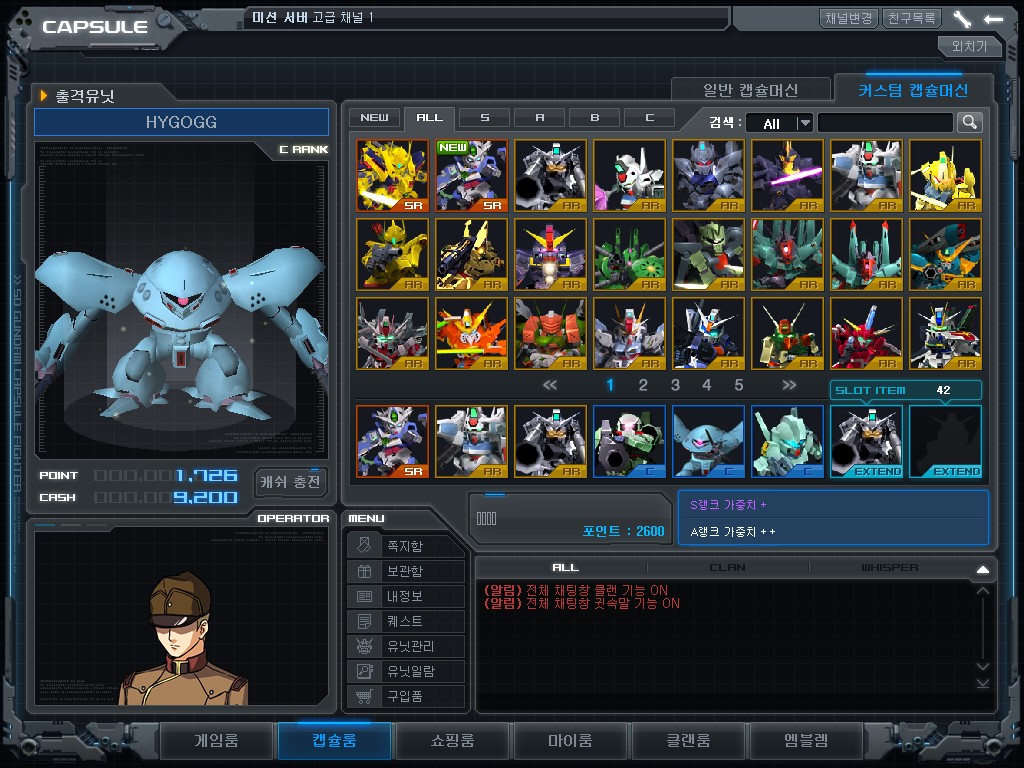Open 퀘스트 menu item
Screen dimensions: 1024x768
[406, 620]
